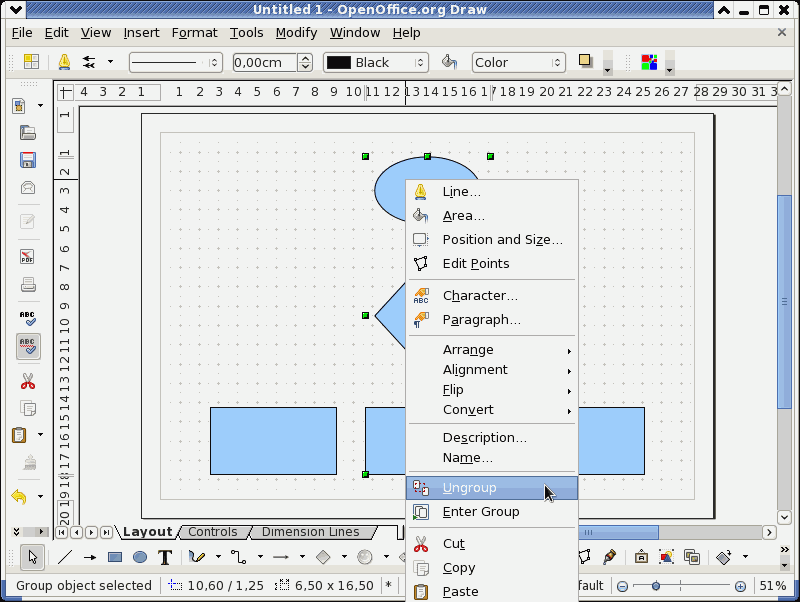Open the Undo history dropdown arrow
The width and height of the screenshot is (800, 602).
point(40,496)
